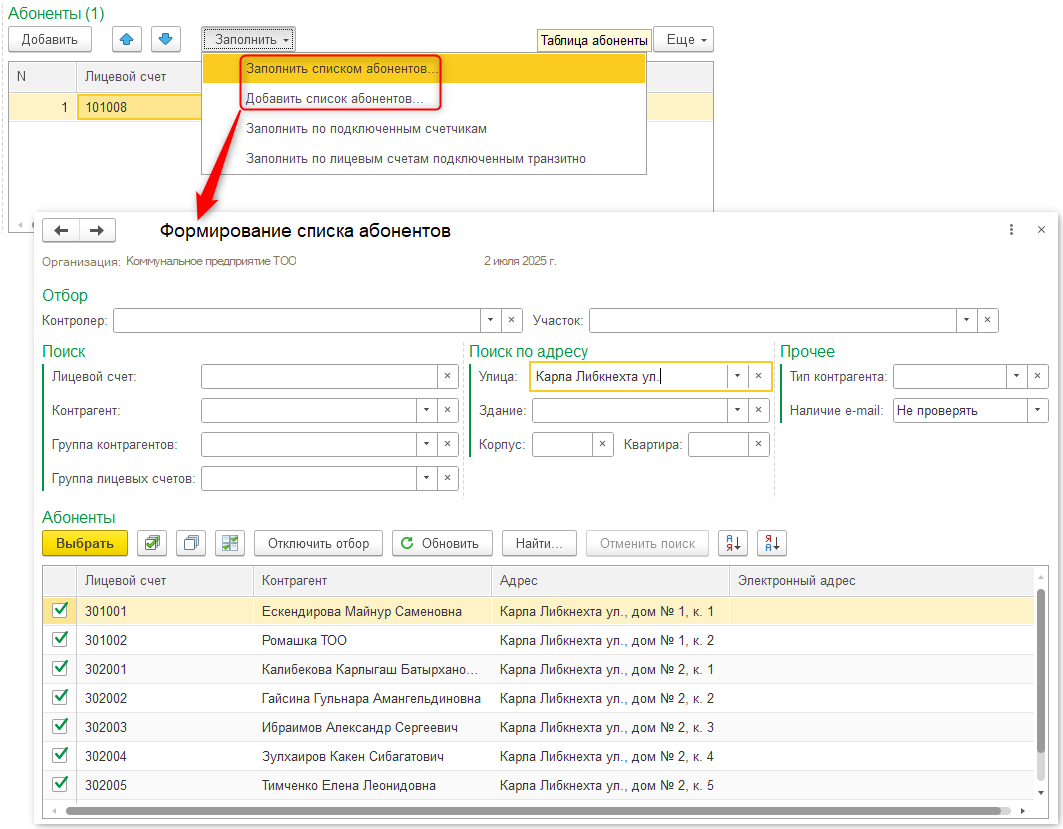
Task: Click the check all rows icon
Action: (x=151, y=543)
